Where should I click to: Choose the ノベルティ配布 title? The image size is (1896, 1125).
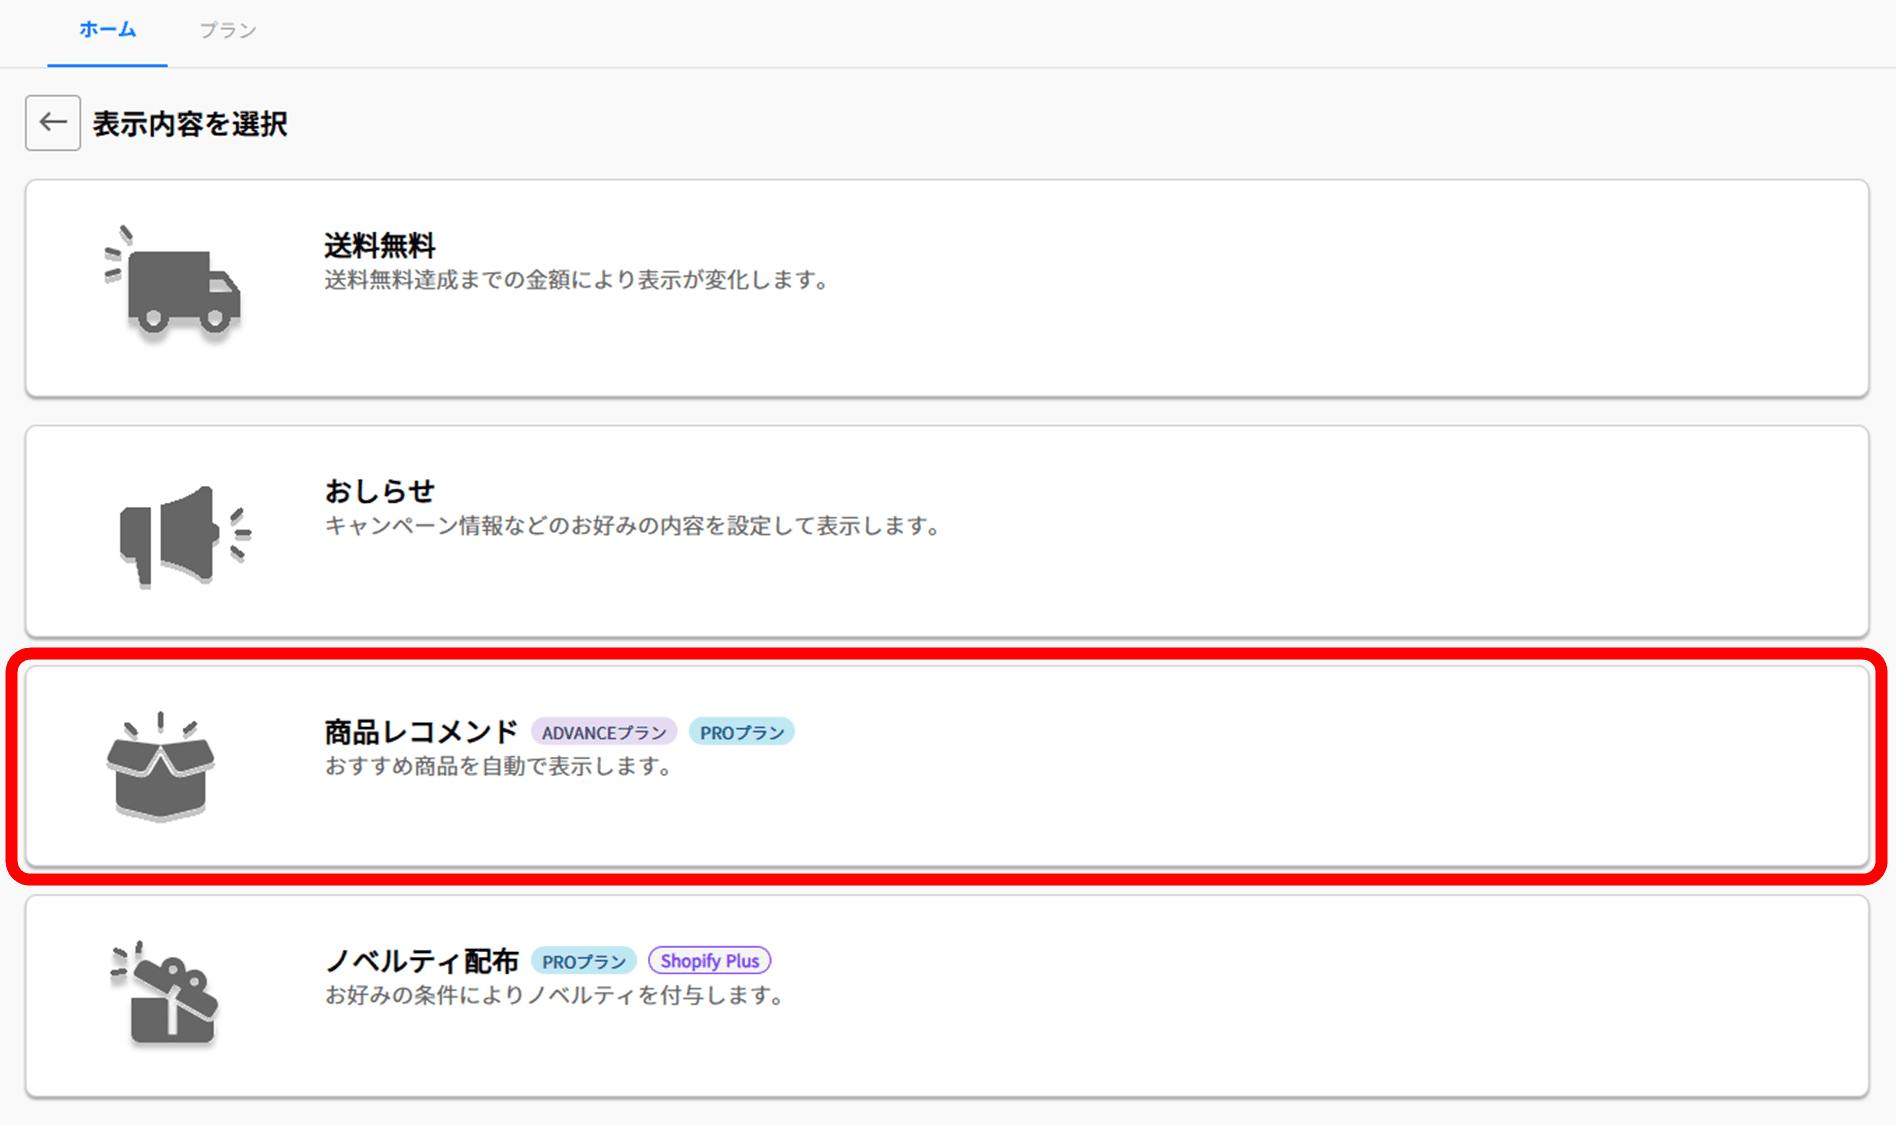(421, 961)
